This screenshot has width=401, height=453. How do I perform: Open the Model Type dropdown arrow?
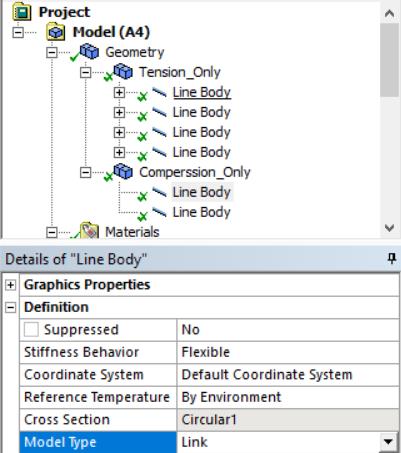coord(388,442)
